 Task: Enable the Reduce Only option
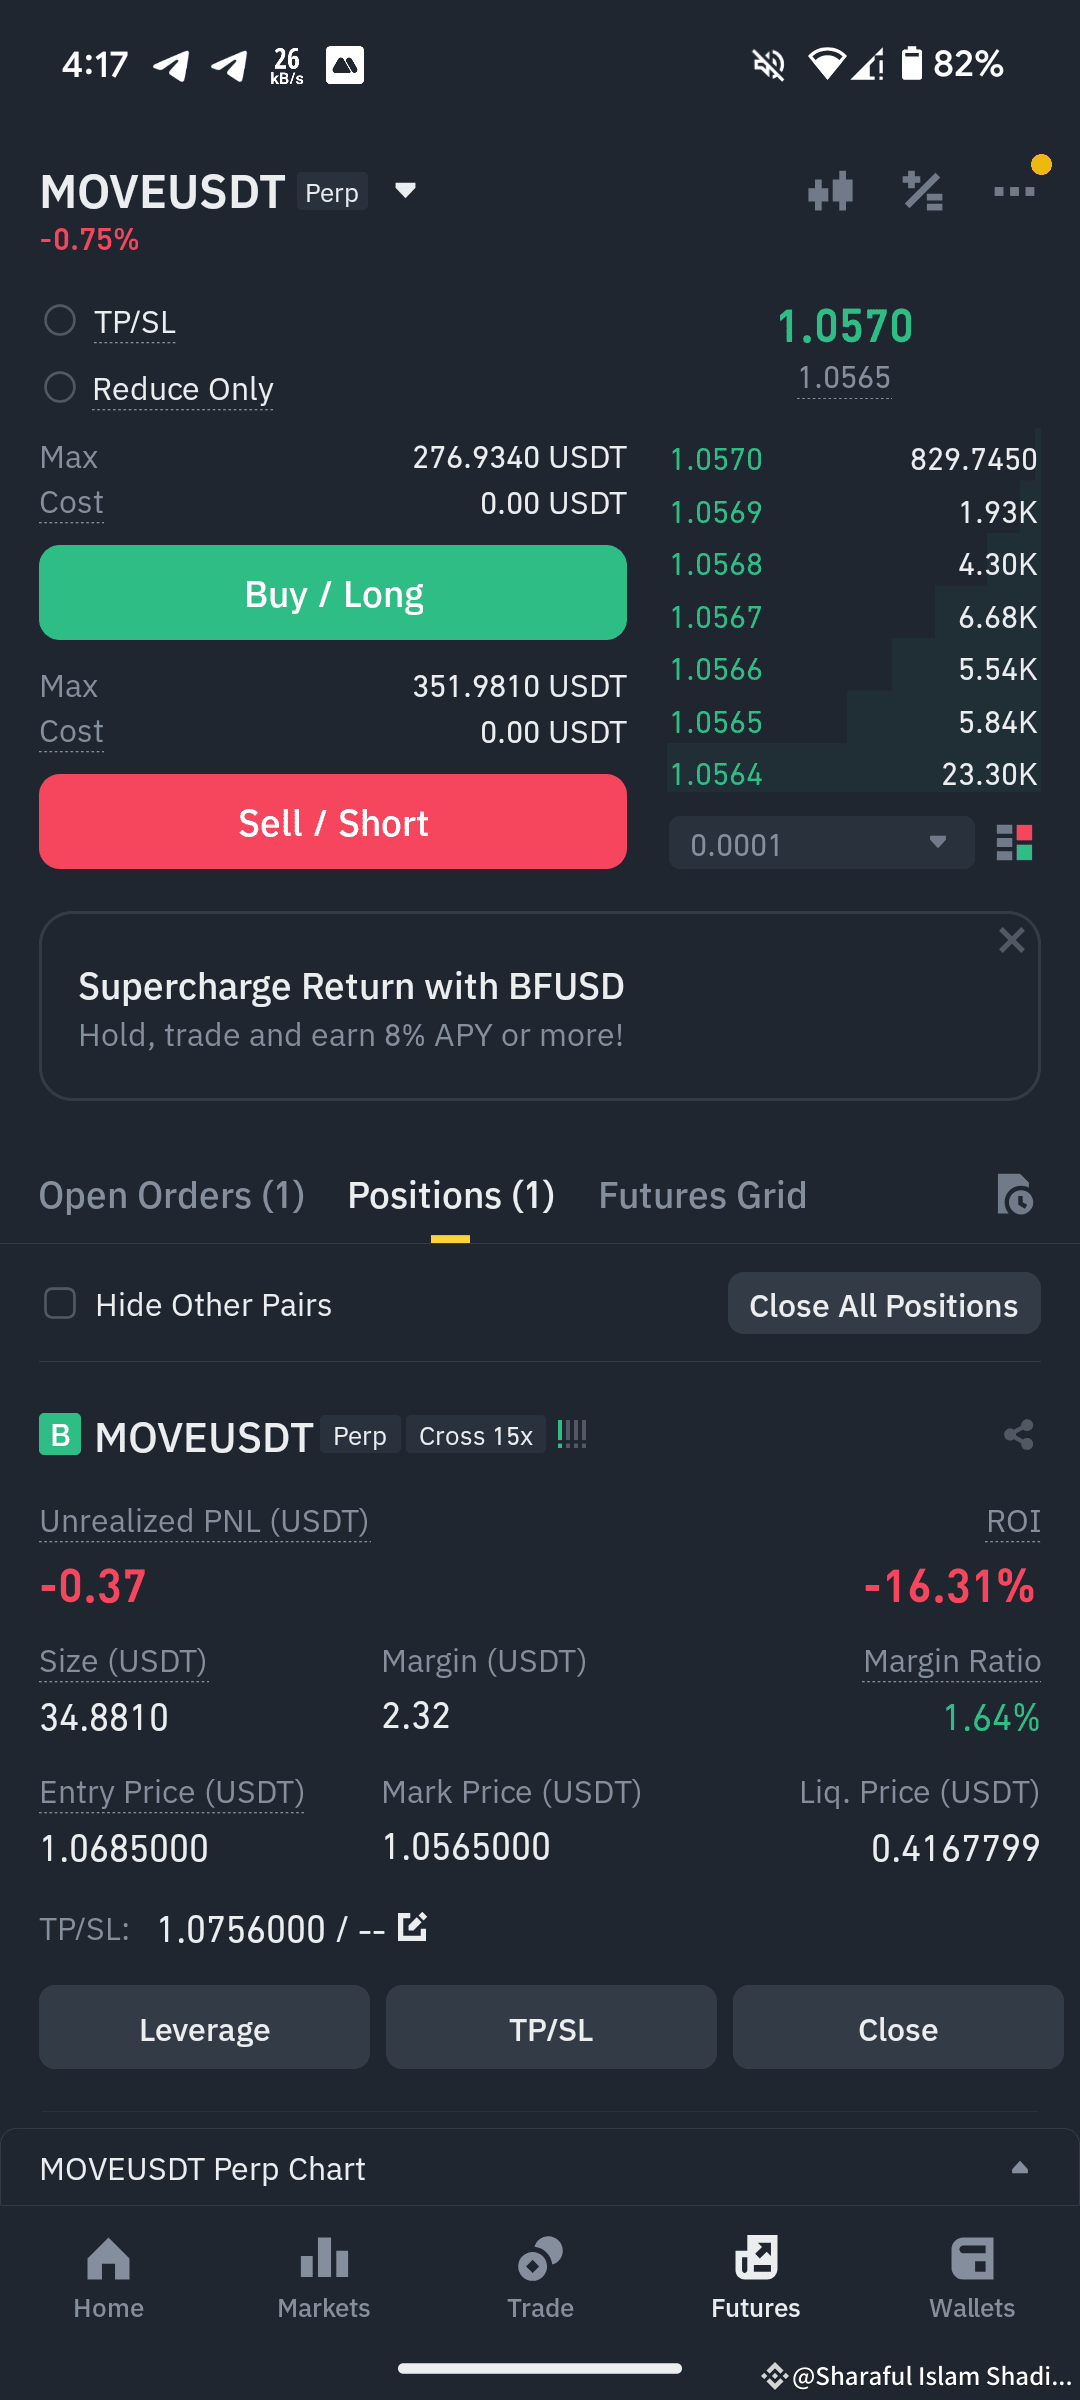(x=60, y=387)
